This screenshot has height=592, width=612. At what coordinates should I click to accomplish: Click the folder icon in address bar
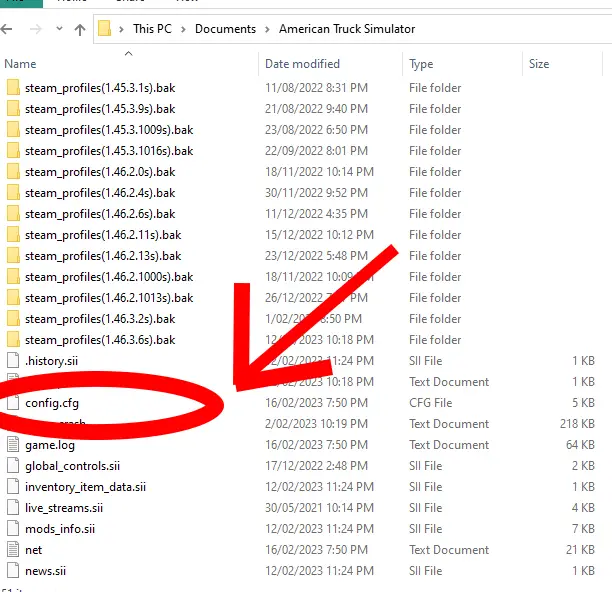pos(105,28)
